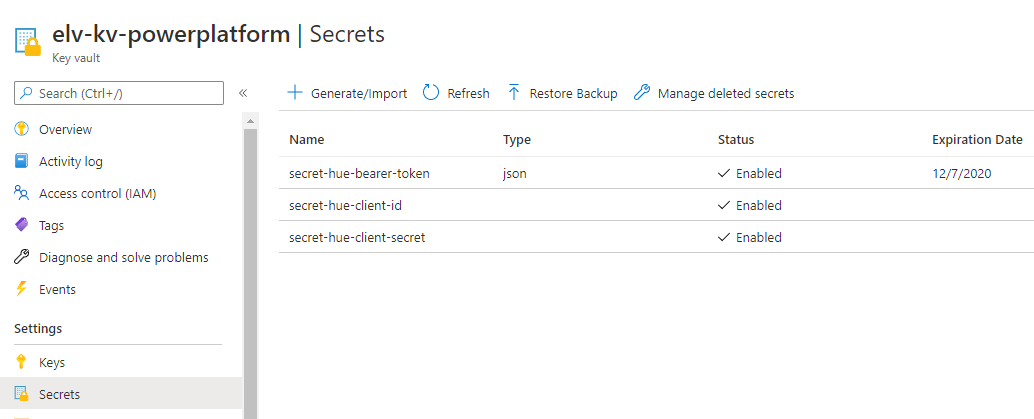The height and width of the screenshot is (419, 1034).
Task: Click the Key vault subtitle text
Action: pos(76,58)
